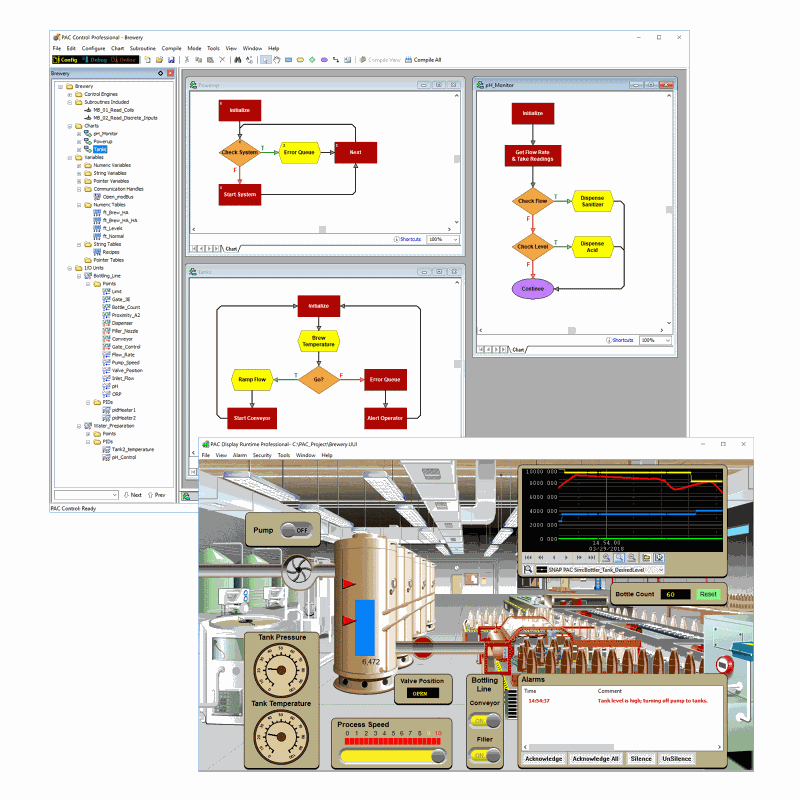
Task: Expand the Control Engines tree folder
Action: point(71,94)
